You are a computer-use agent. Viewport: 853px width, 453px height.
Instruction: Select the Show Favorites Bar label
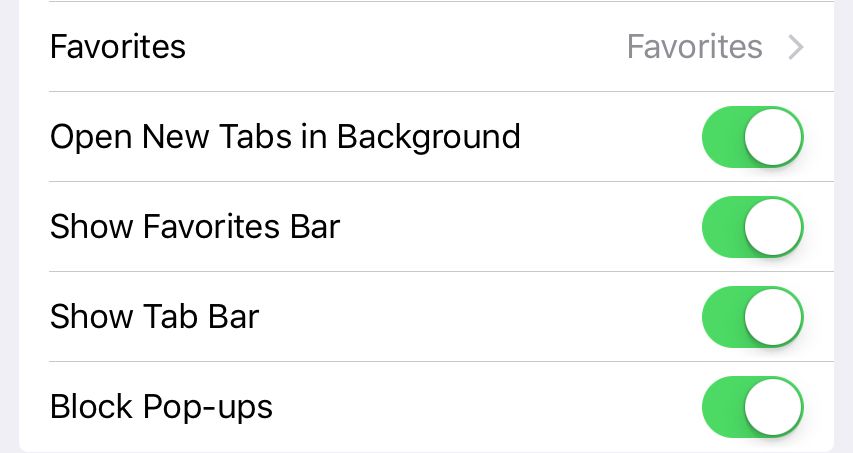[x=195, y=227]
